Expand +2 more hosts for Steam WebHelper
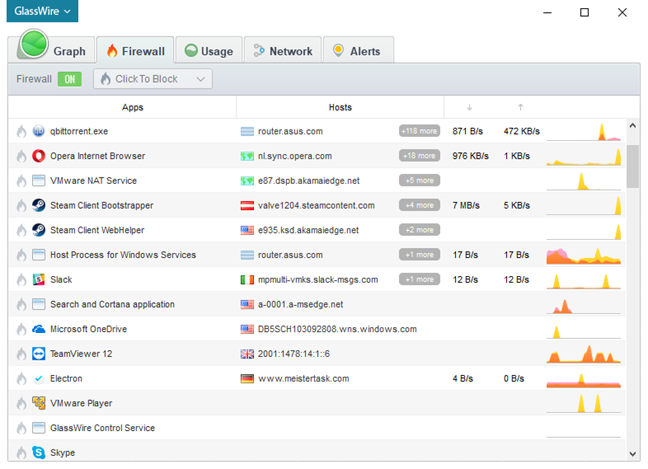Viewport: 648px width, 469px height. point(419,230)
